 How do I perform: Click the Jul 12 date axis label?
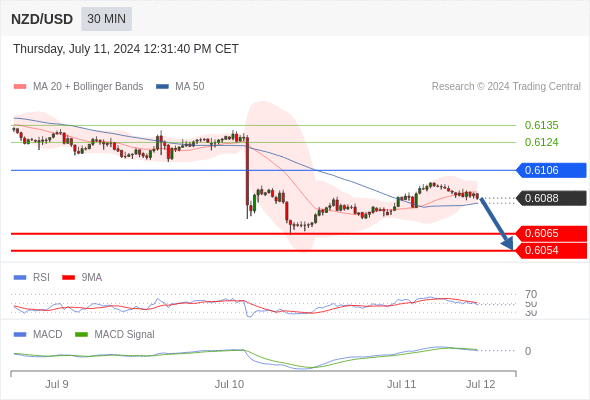point(481,384)
